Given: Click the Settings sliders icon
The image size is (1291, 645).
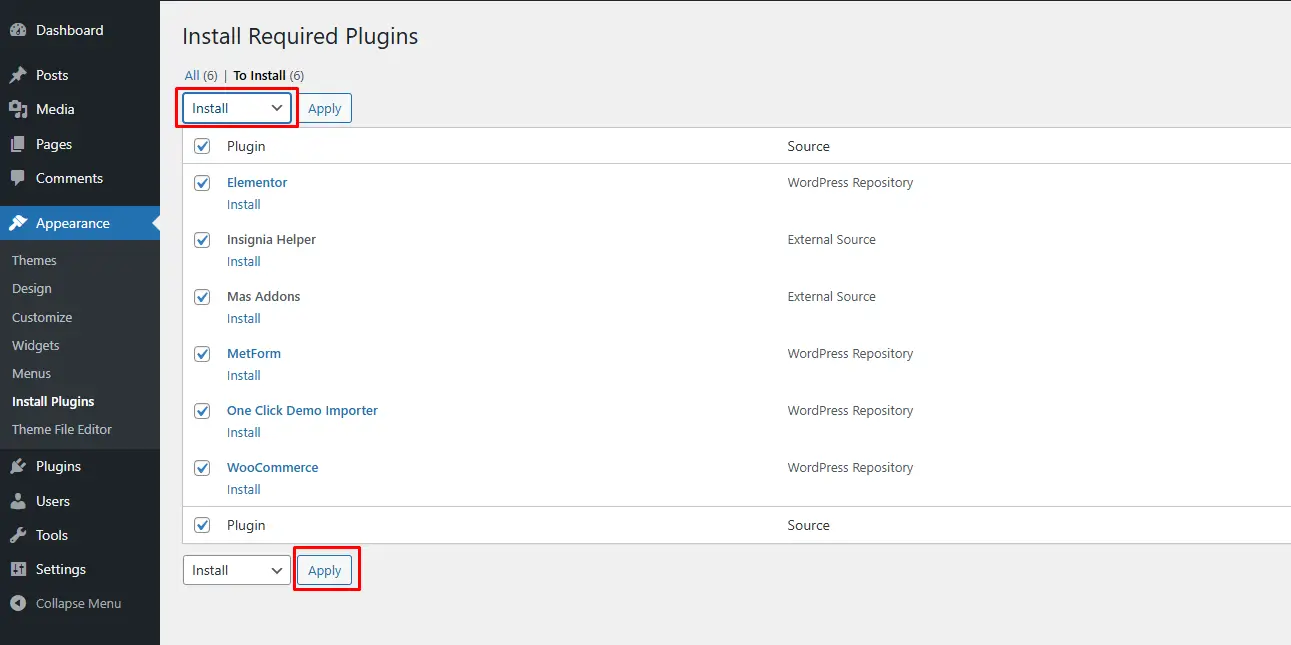Looking at the screenshot, I should 18,569.
